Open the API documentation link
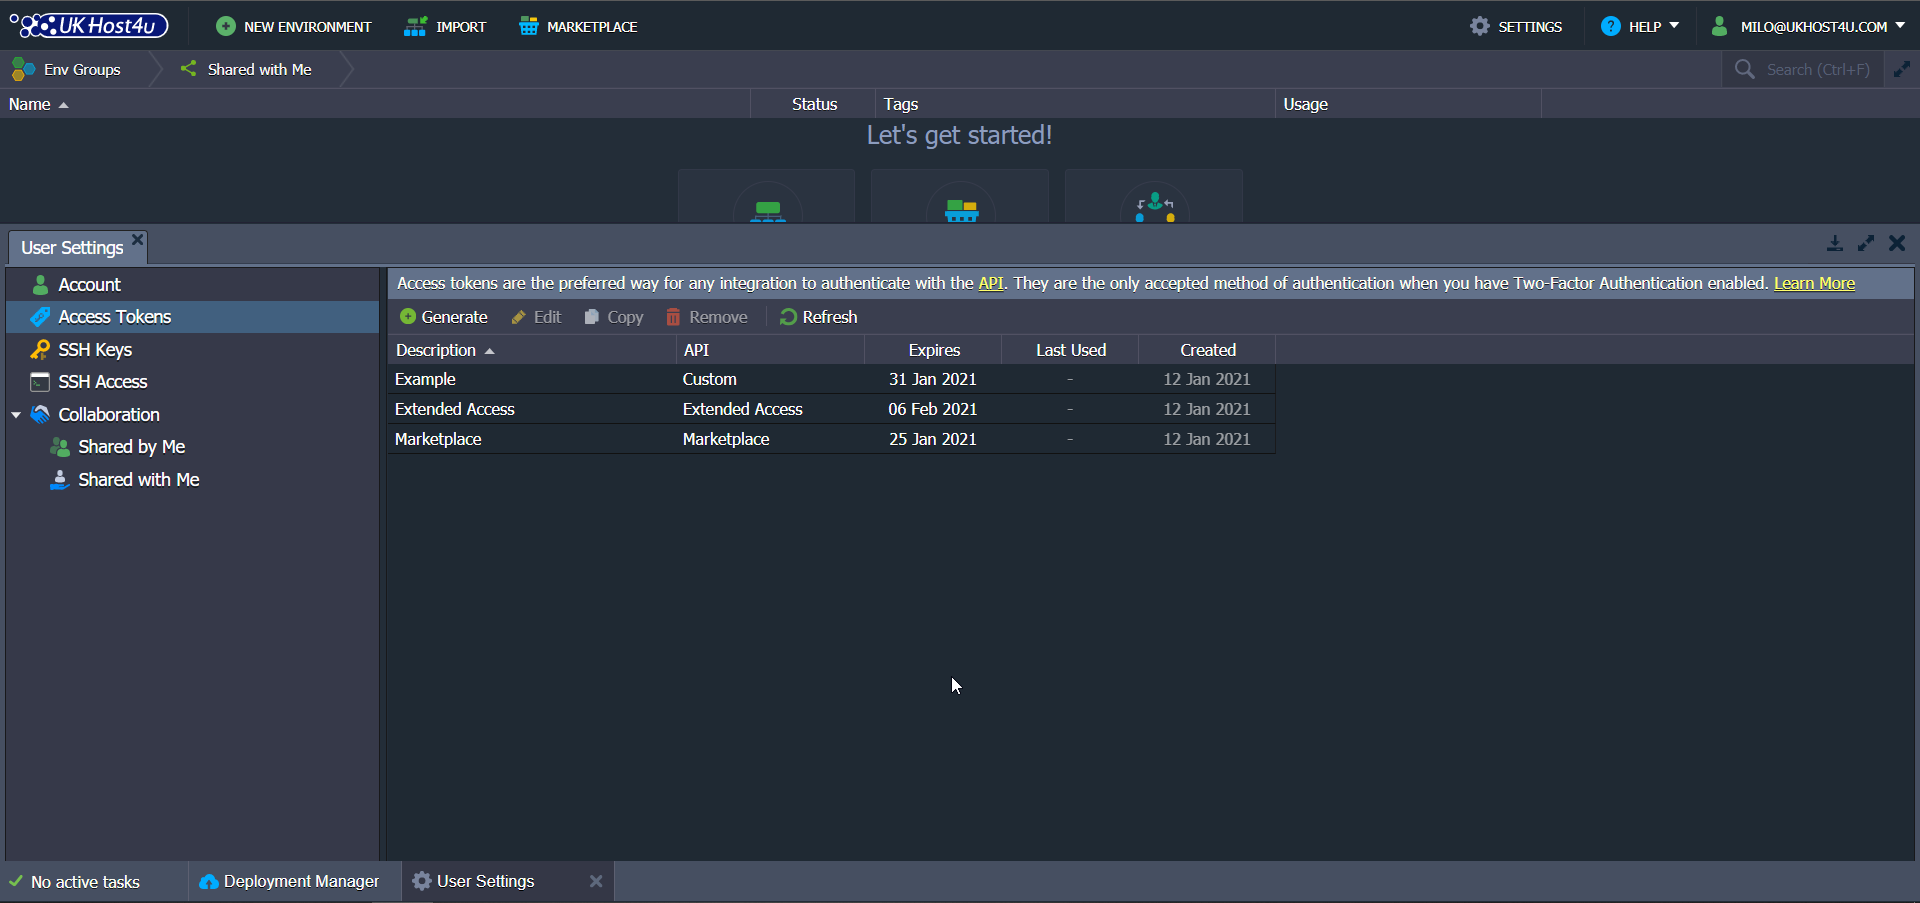 pos(991,283)
